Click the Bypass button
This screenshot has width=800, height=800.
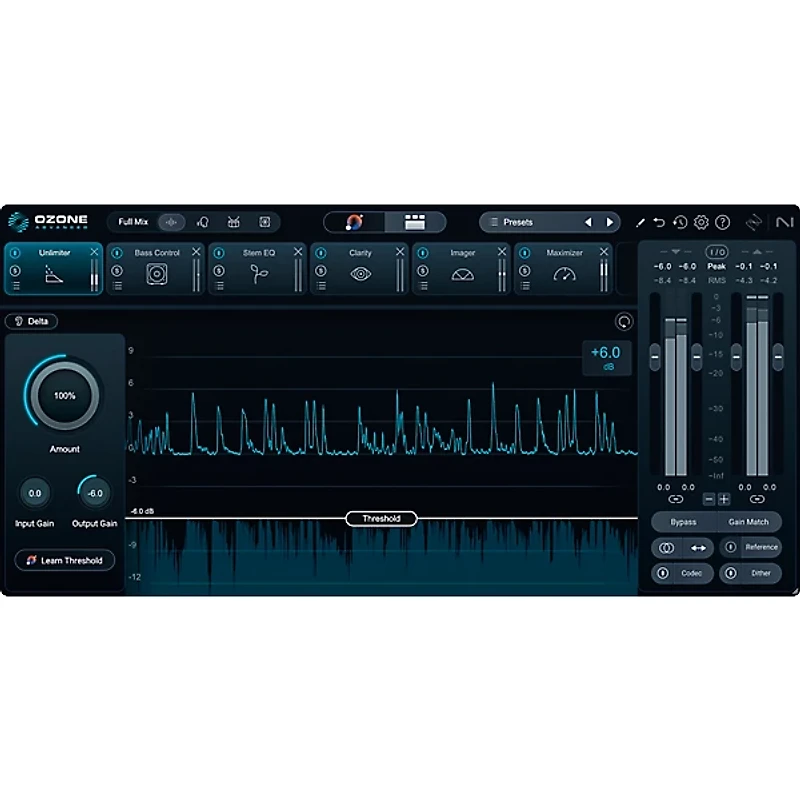[x=682, y=521]
